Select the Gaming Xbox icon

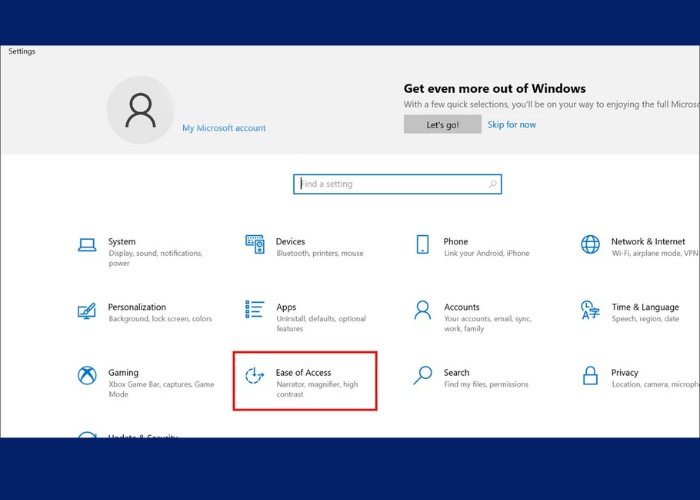click(x=87, y=376)
